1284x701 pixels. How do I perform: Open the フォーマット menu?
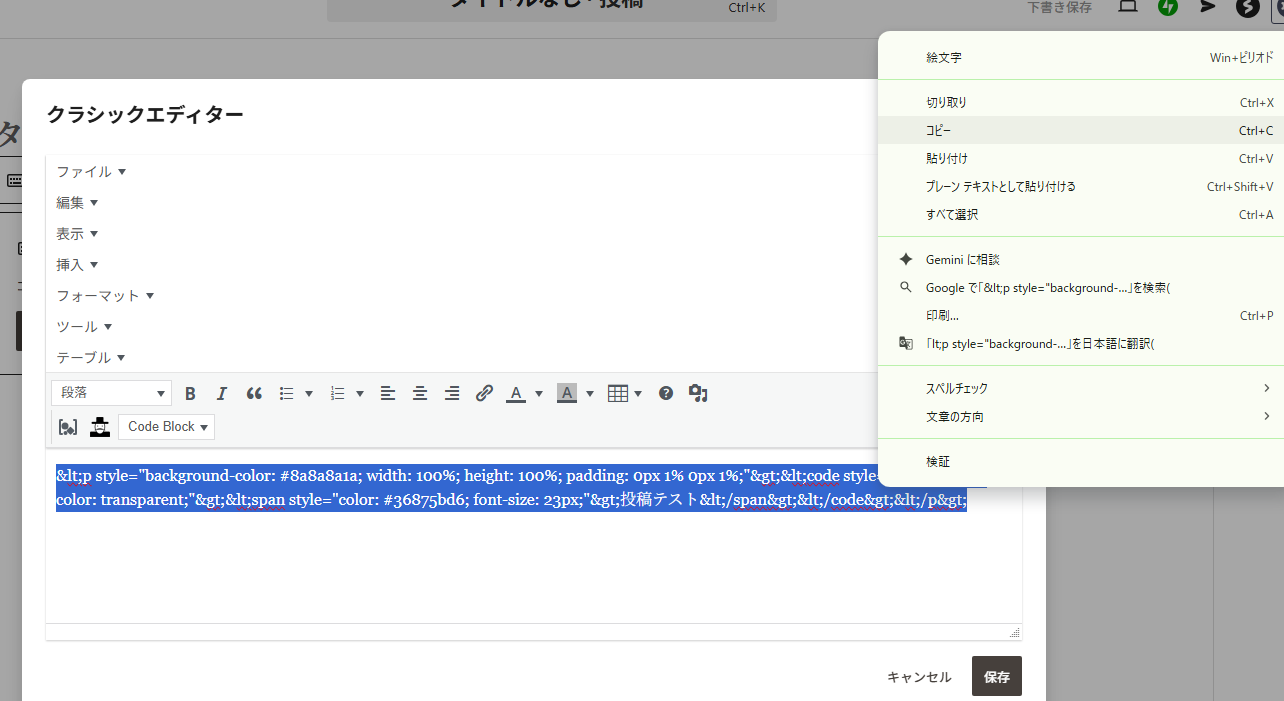point(105,296)
